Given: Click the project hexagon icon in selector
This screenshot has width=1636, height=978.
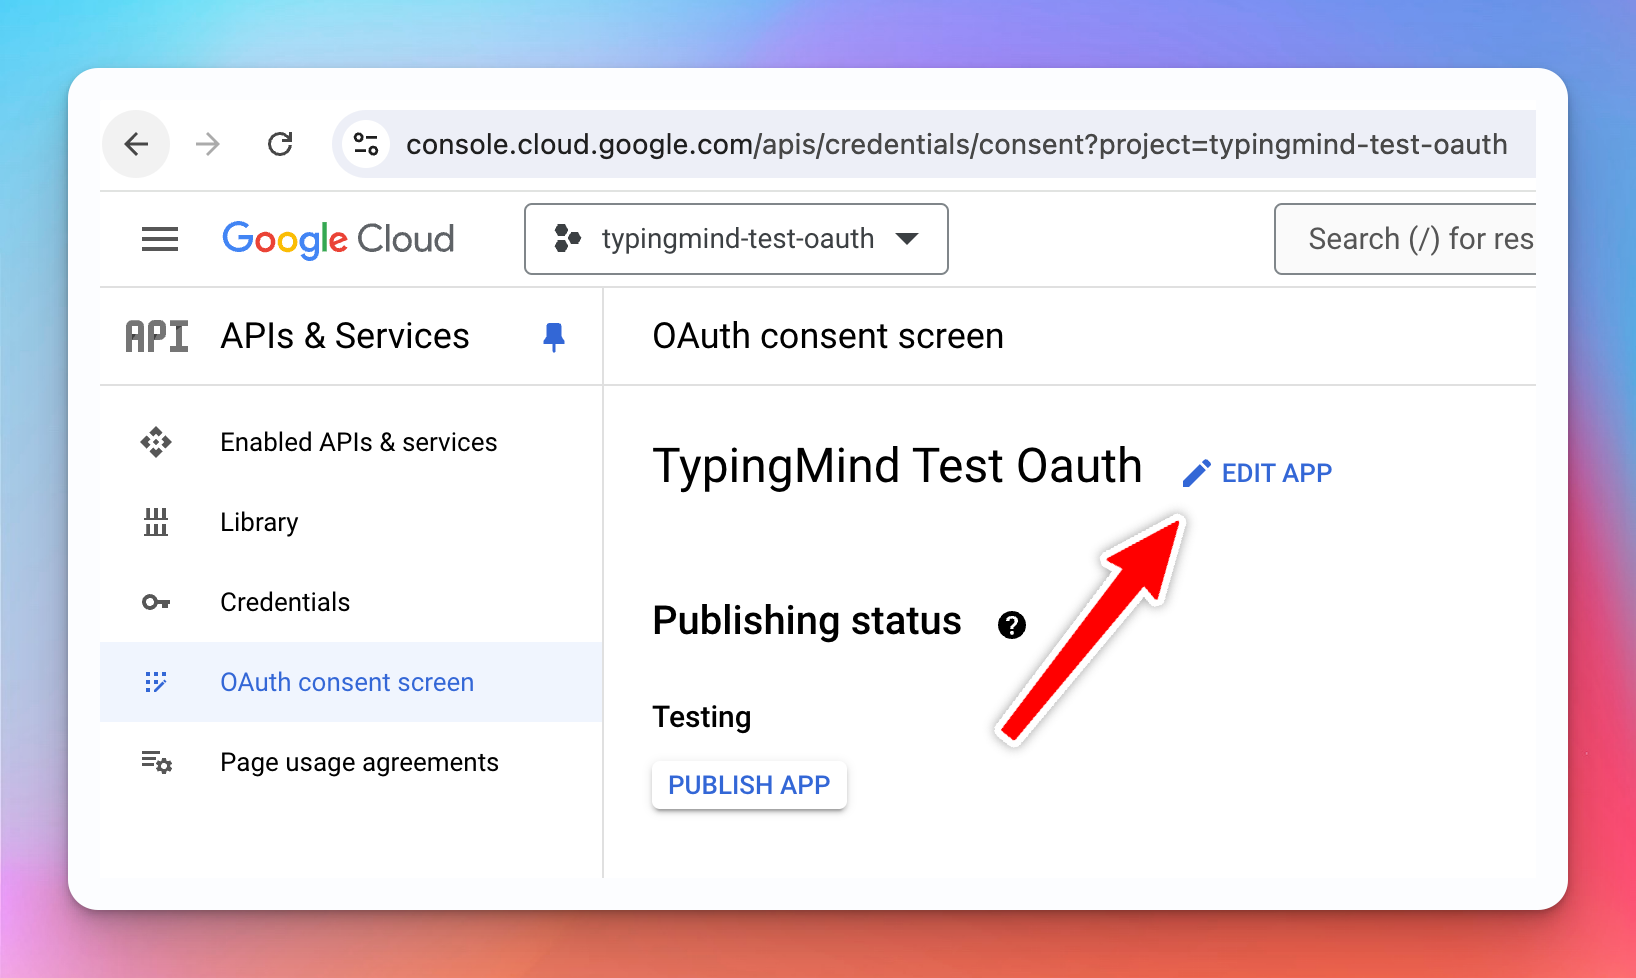Looking at the screenshot, I should (567, 238).
